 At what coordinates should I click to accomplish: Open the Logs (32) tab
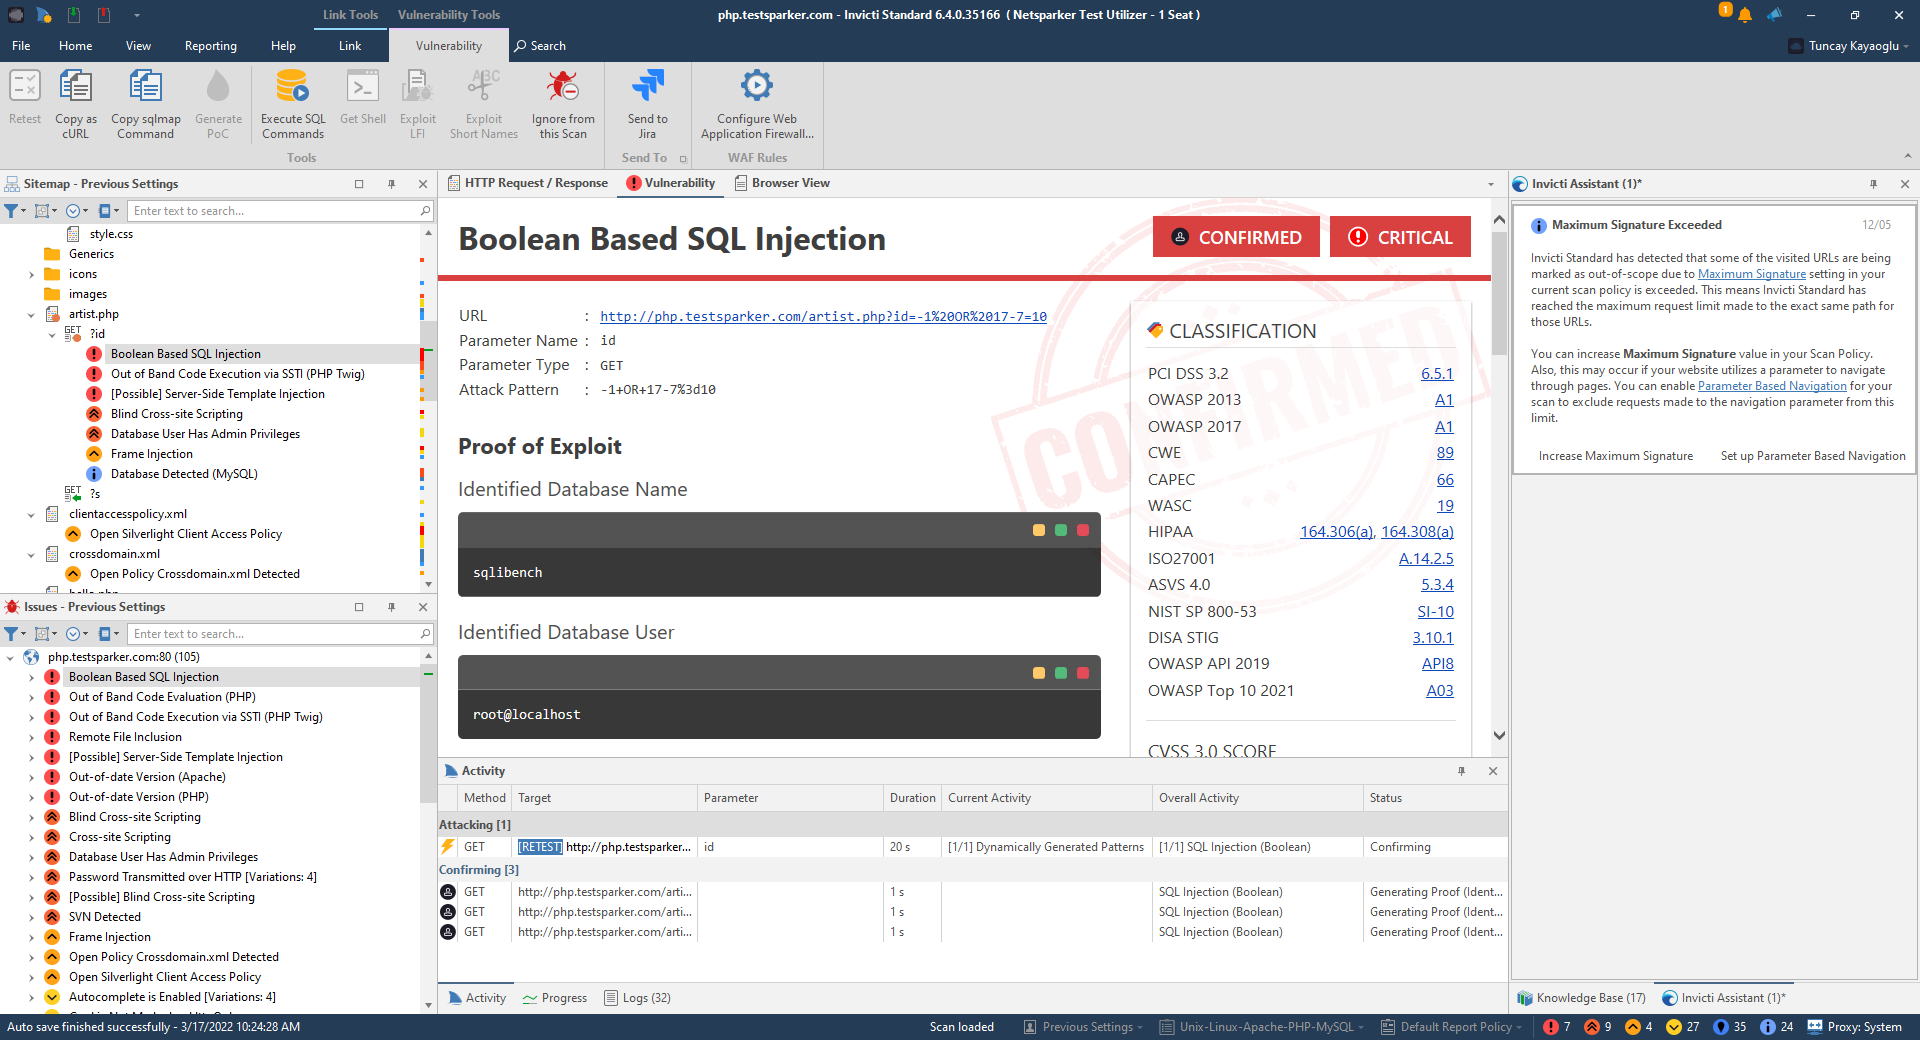point(637,998)
